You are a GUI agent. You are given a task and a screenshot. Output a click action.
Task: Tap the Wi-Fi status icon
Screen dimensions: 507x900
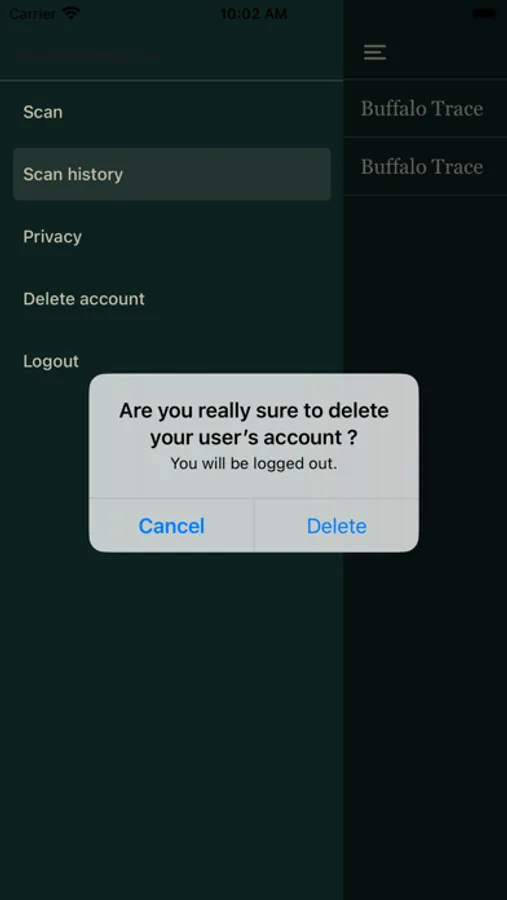point(72,13)
